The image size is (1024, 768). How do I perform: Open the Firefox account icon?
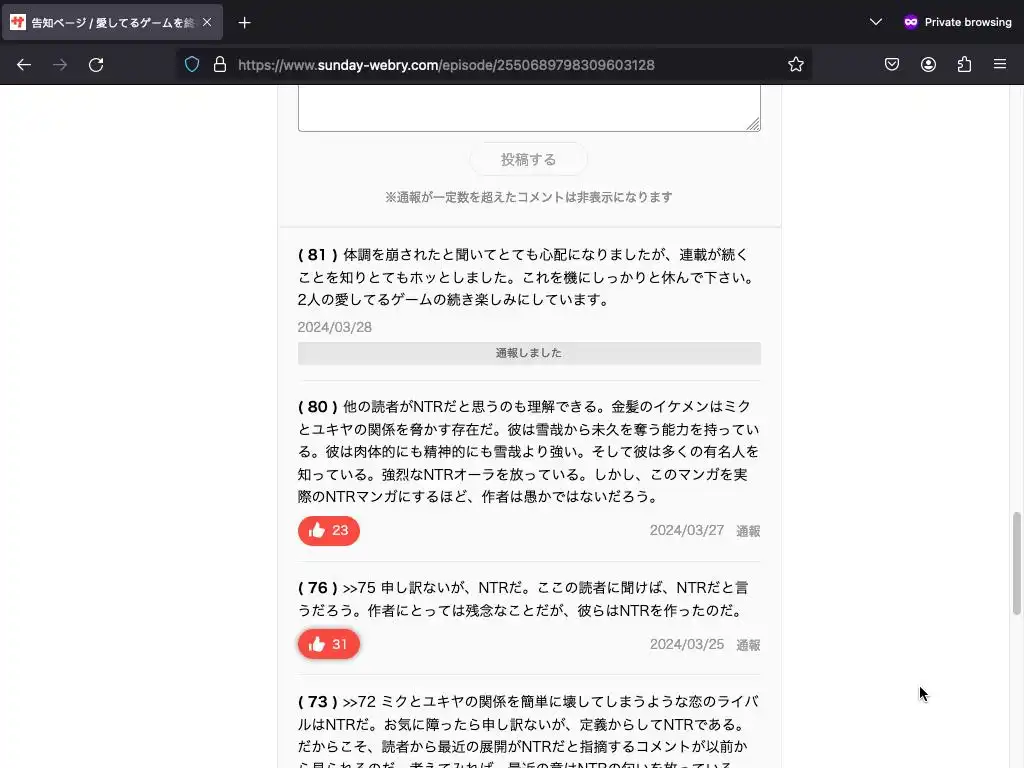(928, 65)
